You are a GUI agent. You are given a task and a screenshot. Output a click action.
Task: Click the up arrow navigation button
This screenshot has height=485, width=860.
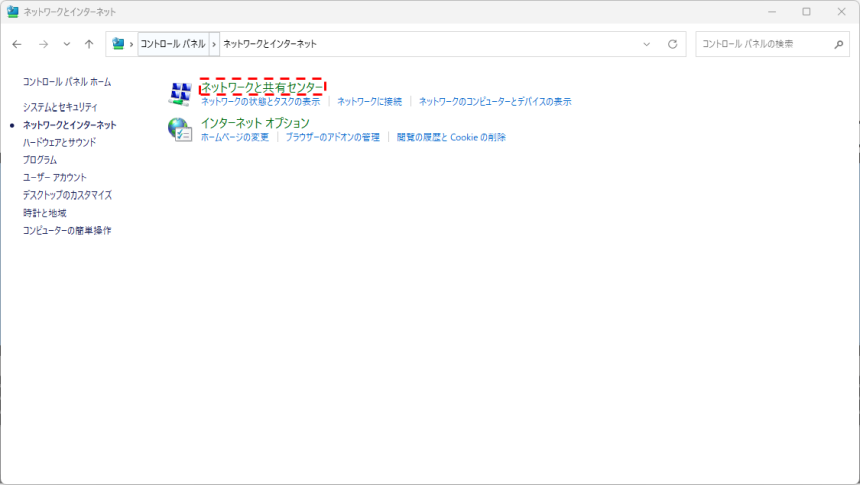click(x=89, y=44)
